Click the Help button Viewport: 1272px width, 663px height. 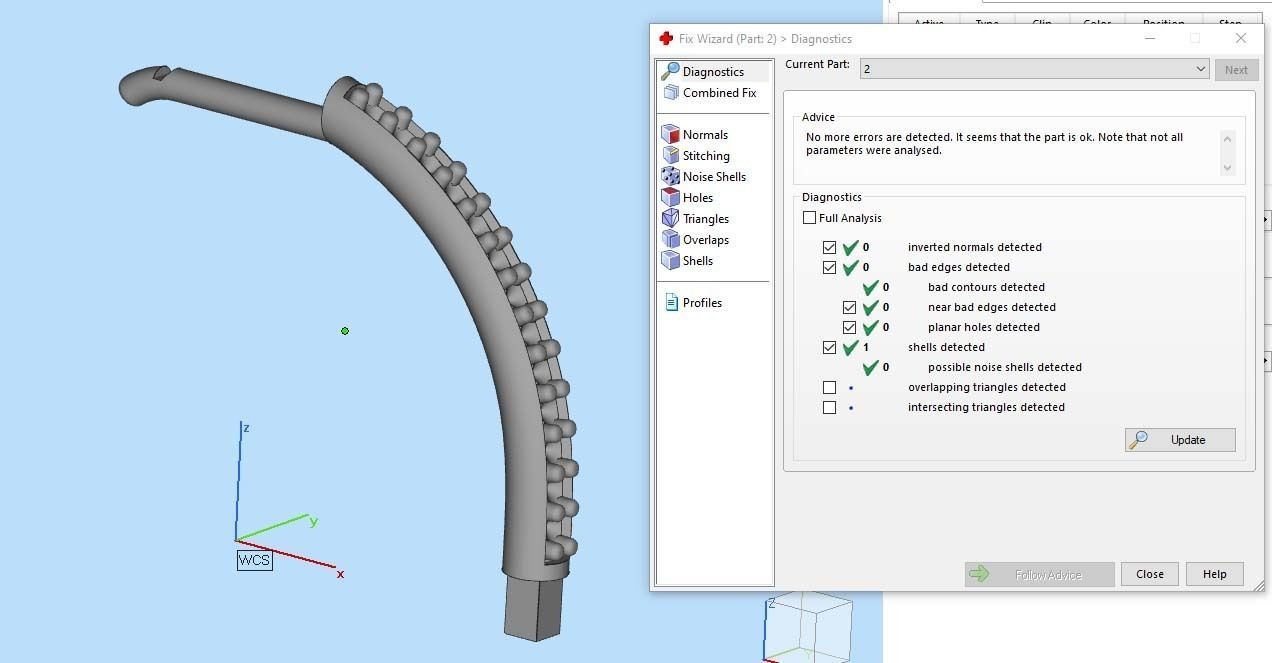click(1215, 574)
